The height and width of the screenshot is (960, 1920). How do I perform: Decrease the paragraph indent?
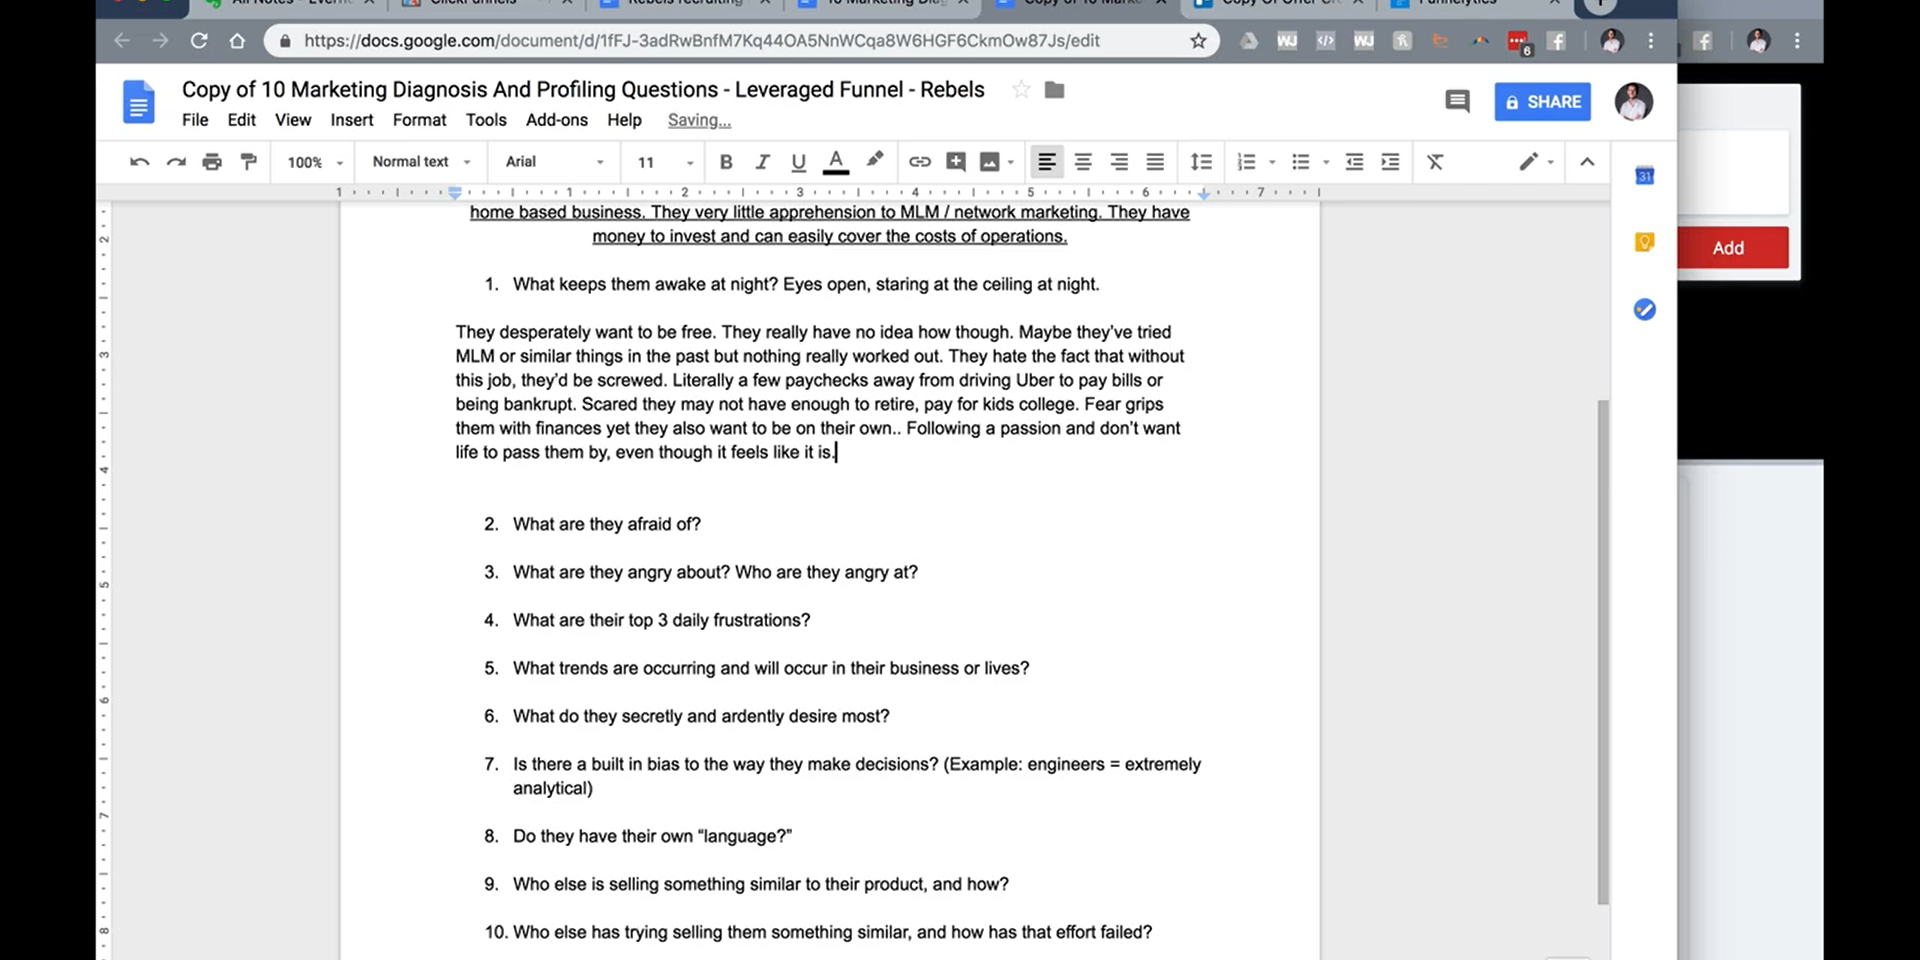point(1354,162)
